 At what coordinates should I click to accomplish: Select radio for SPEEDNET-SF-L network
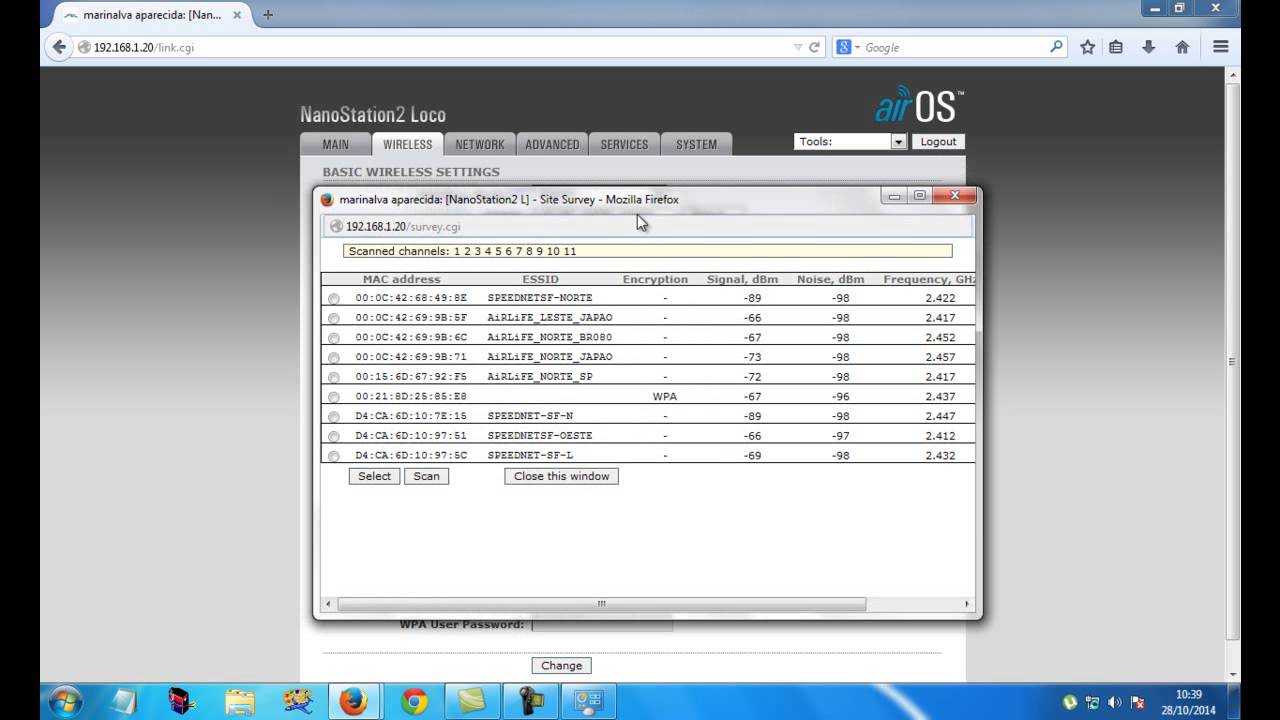(334, 456)
